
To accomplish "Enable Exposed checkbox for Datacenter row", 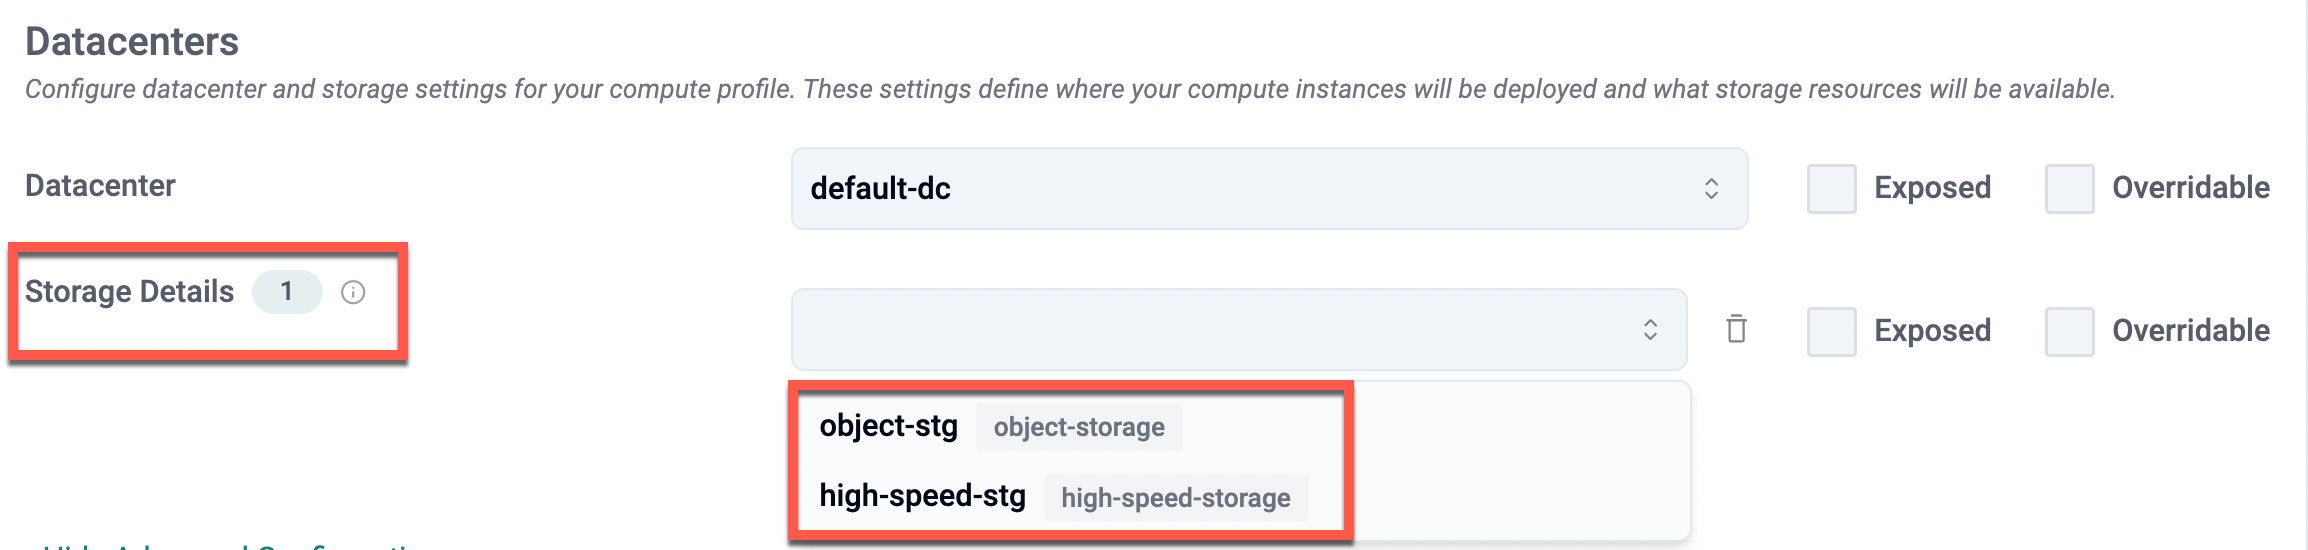I will click(1831, 189).
